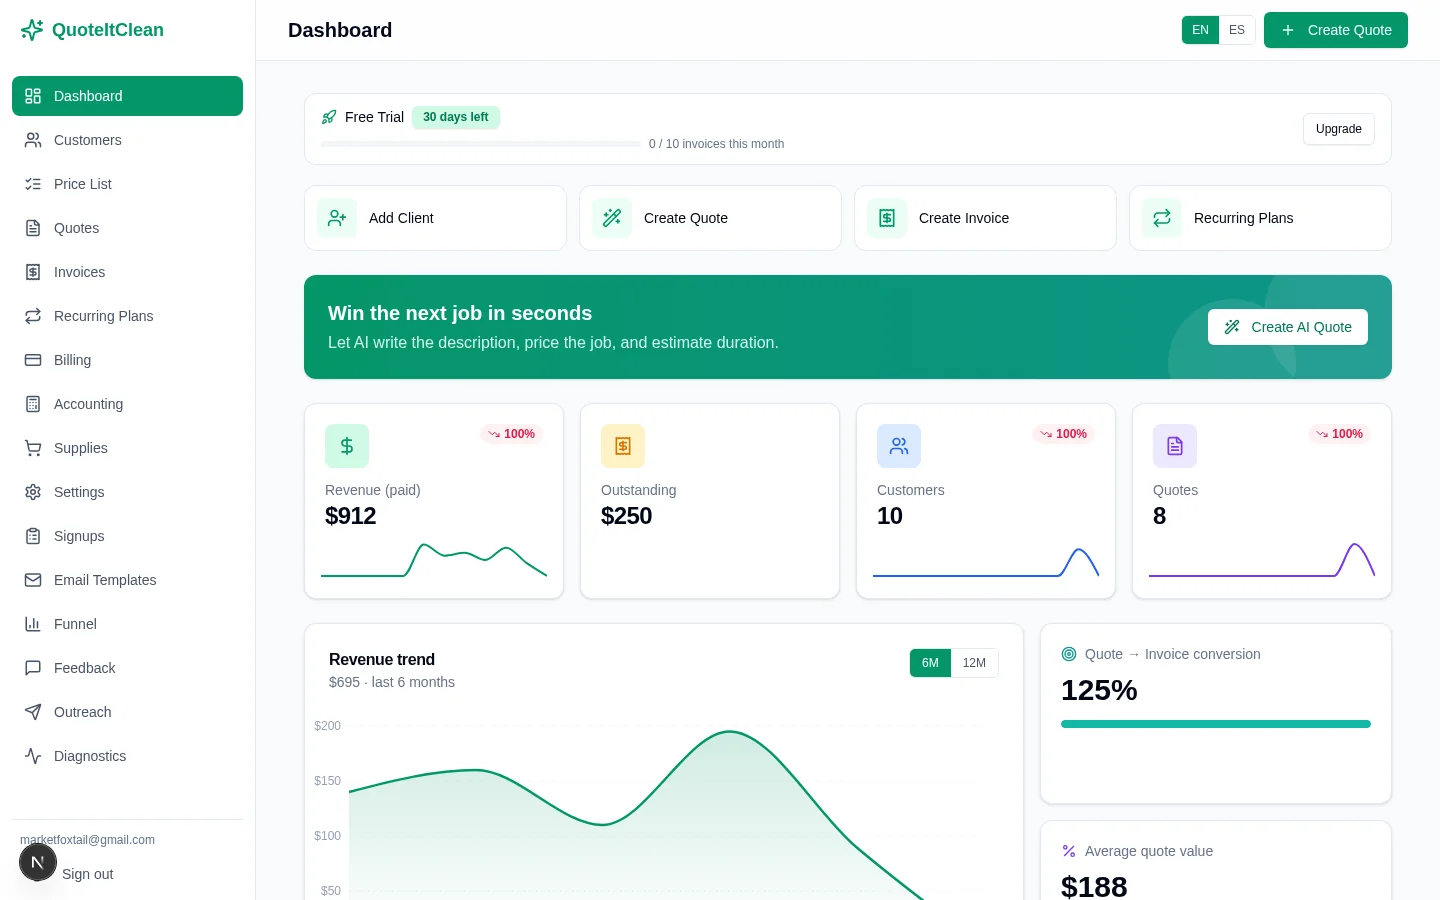This screenshot has height=900, width=1440.
Task: Click the Quote to Invoice conversion bar
Action: click(1216, 724)
